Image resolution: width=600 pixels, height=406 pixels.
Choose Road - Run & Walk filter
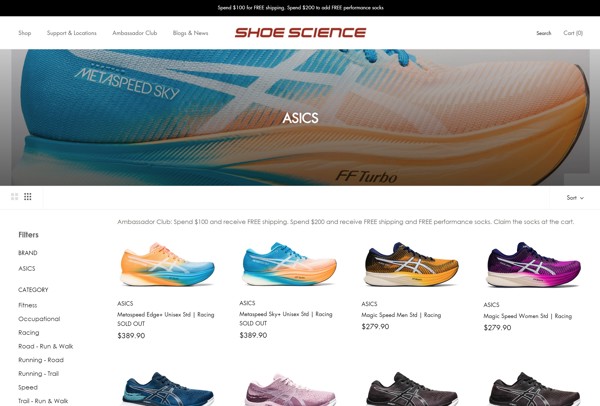(x=46, y=346)
